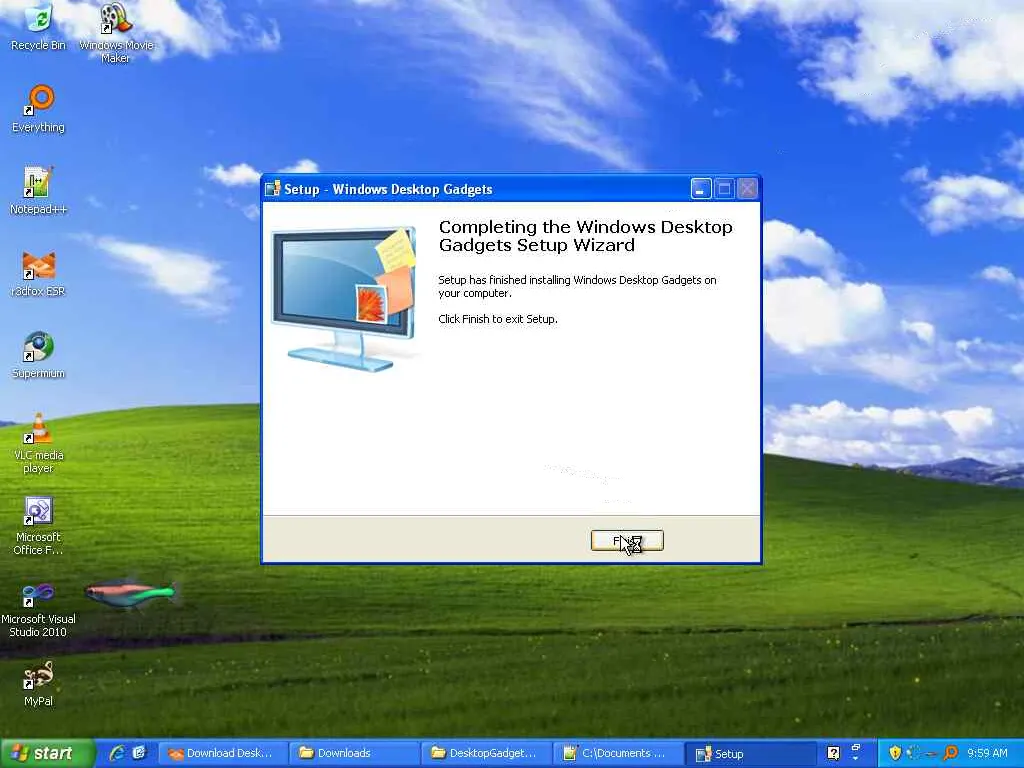Select the Microsoft Office F... desktop shortcut
This screenshot has width=1024, height=768.
coord(39,526)
